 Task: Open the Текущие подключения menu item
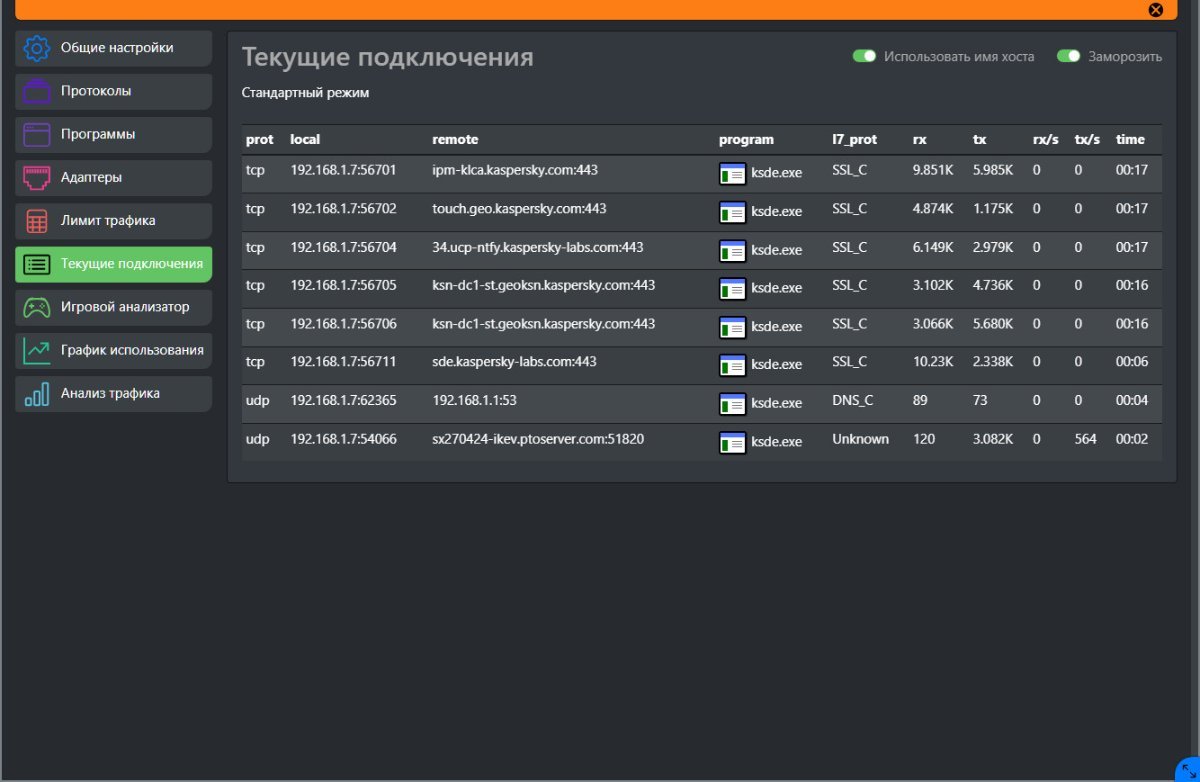pos(131,264)
